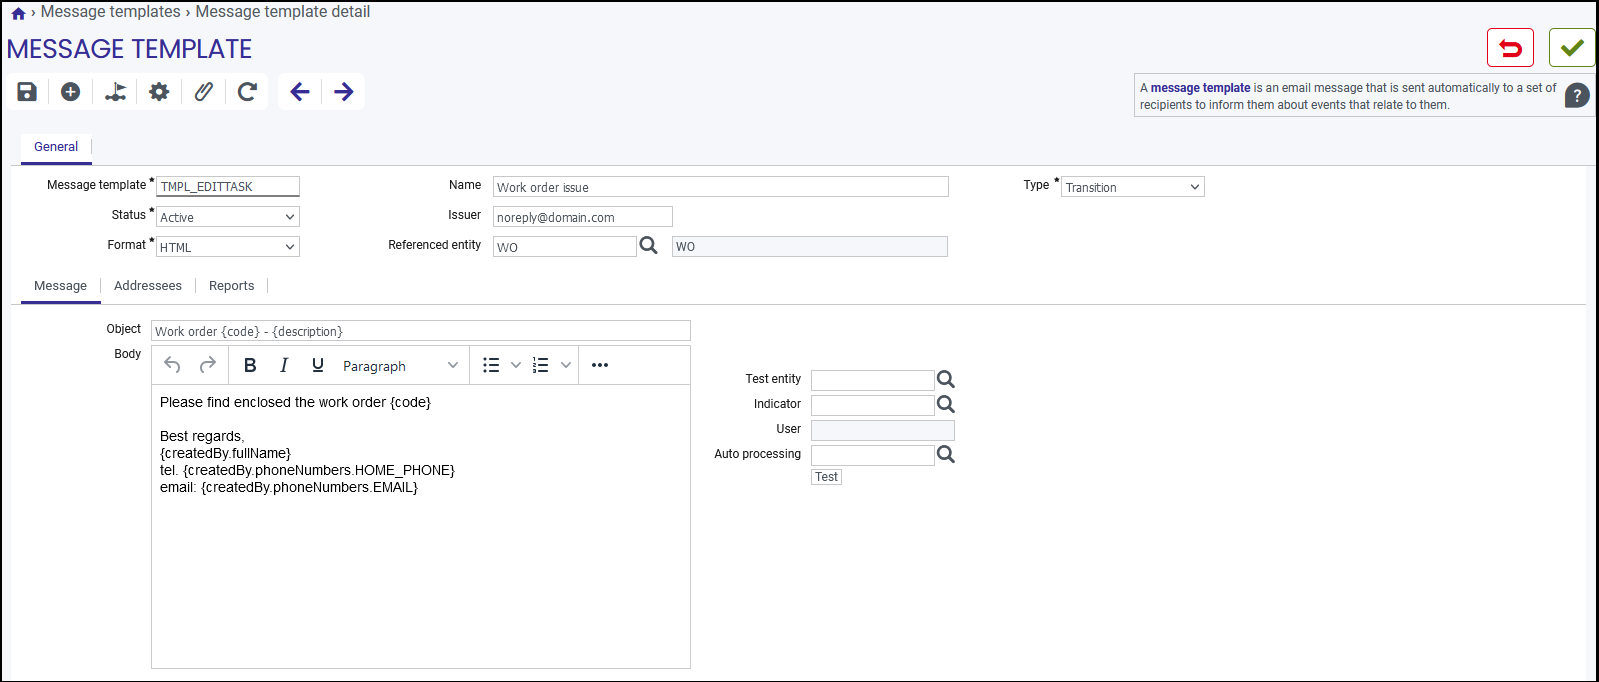This screenshot has width=1599, height=682.
Task: Open the settings gear icon in toolbar
Action: [x=159, y=92]
